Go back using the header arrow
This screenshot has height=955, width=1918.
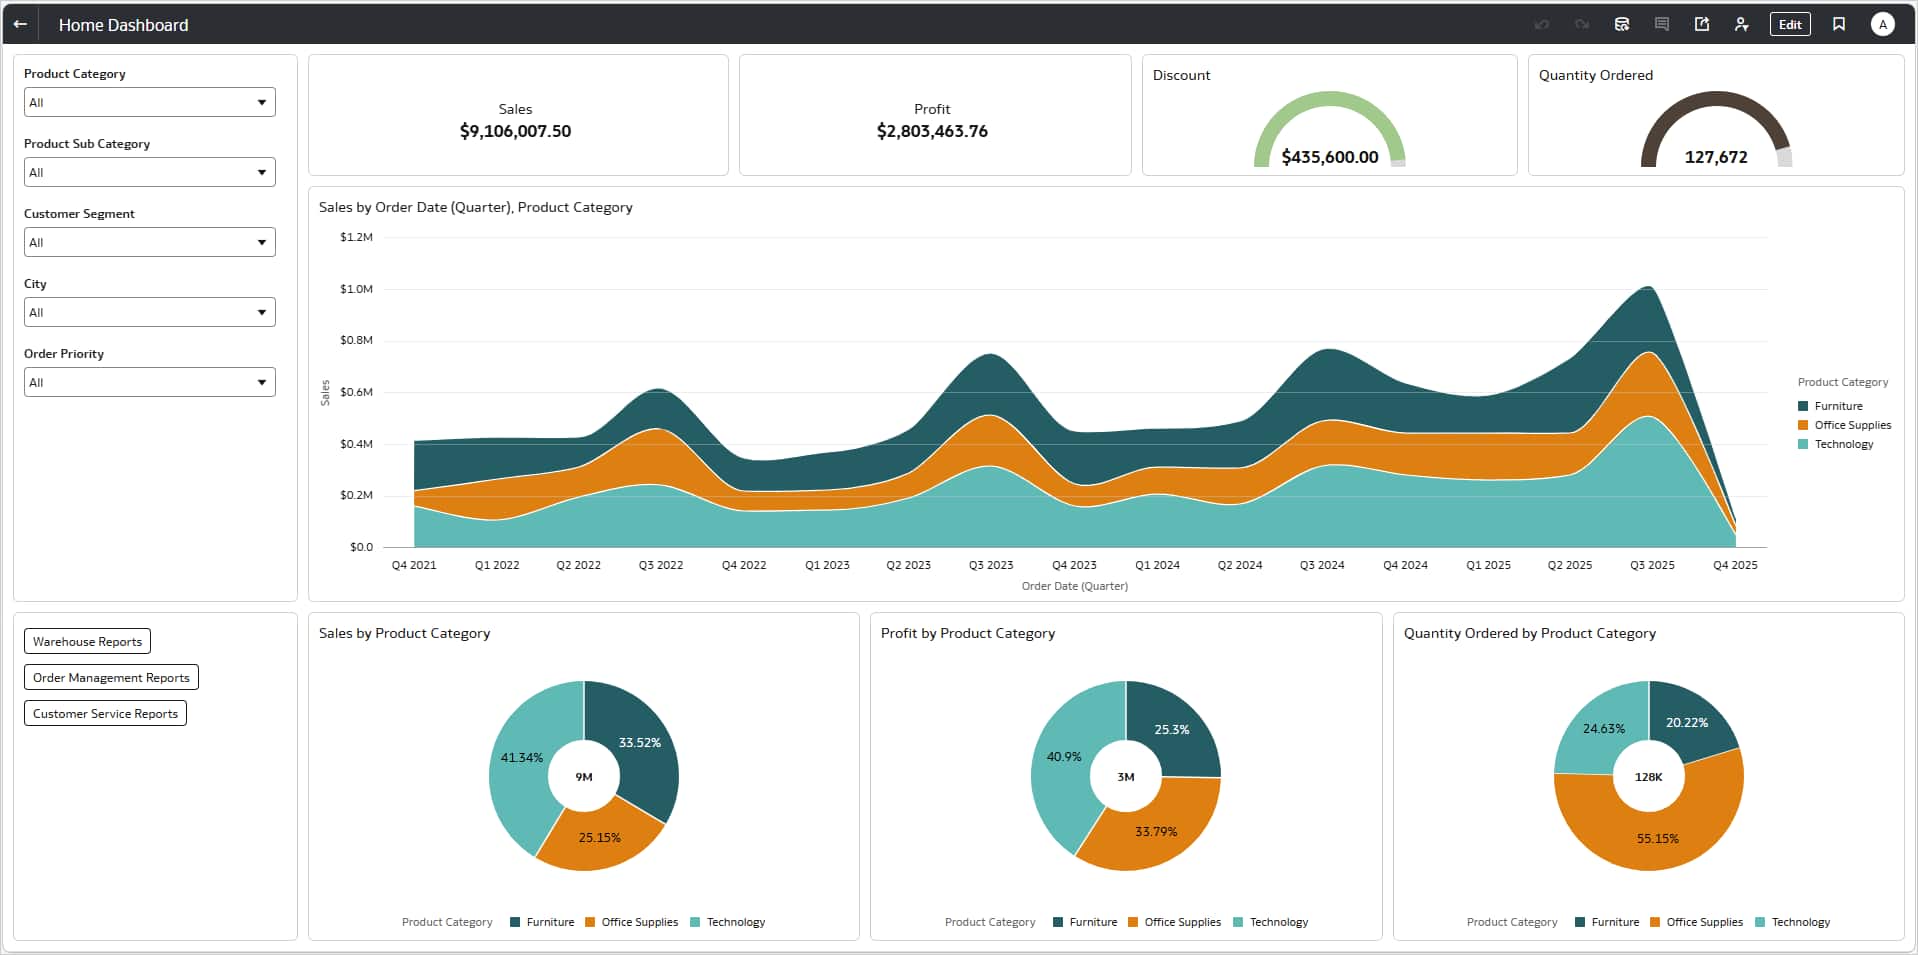(x=20, y=24)
